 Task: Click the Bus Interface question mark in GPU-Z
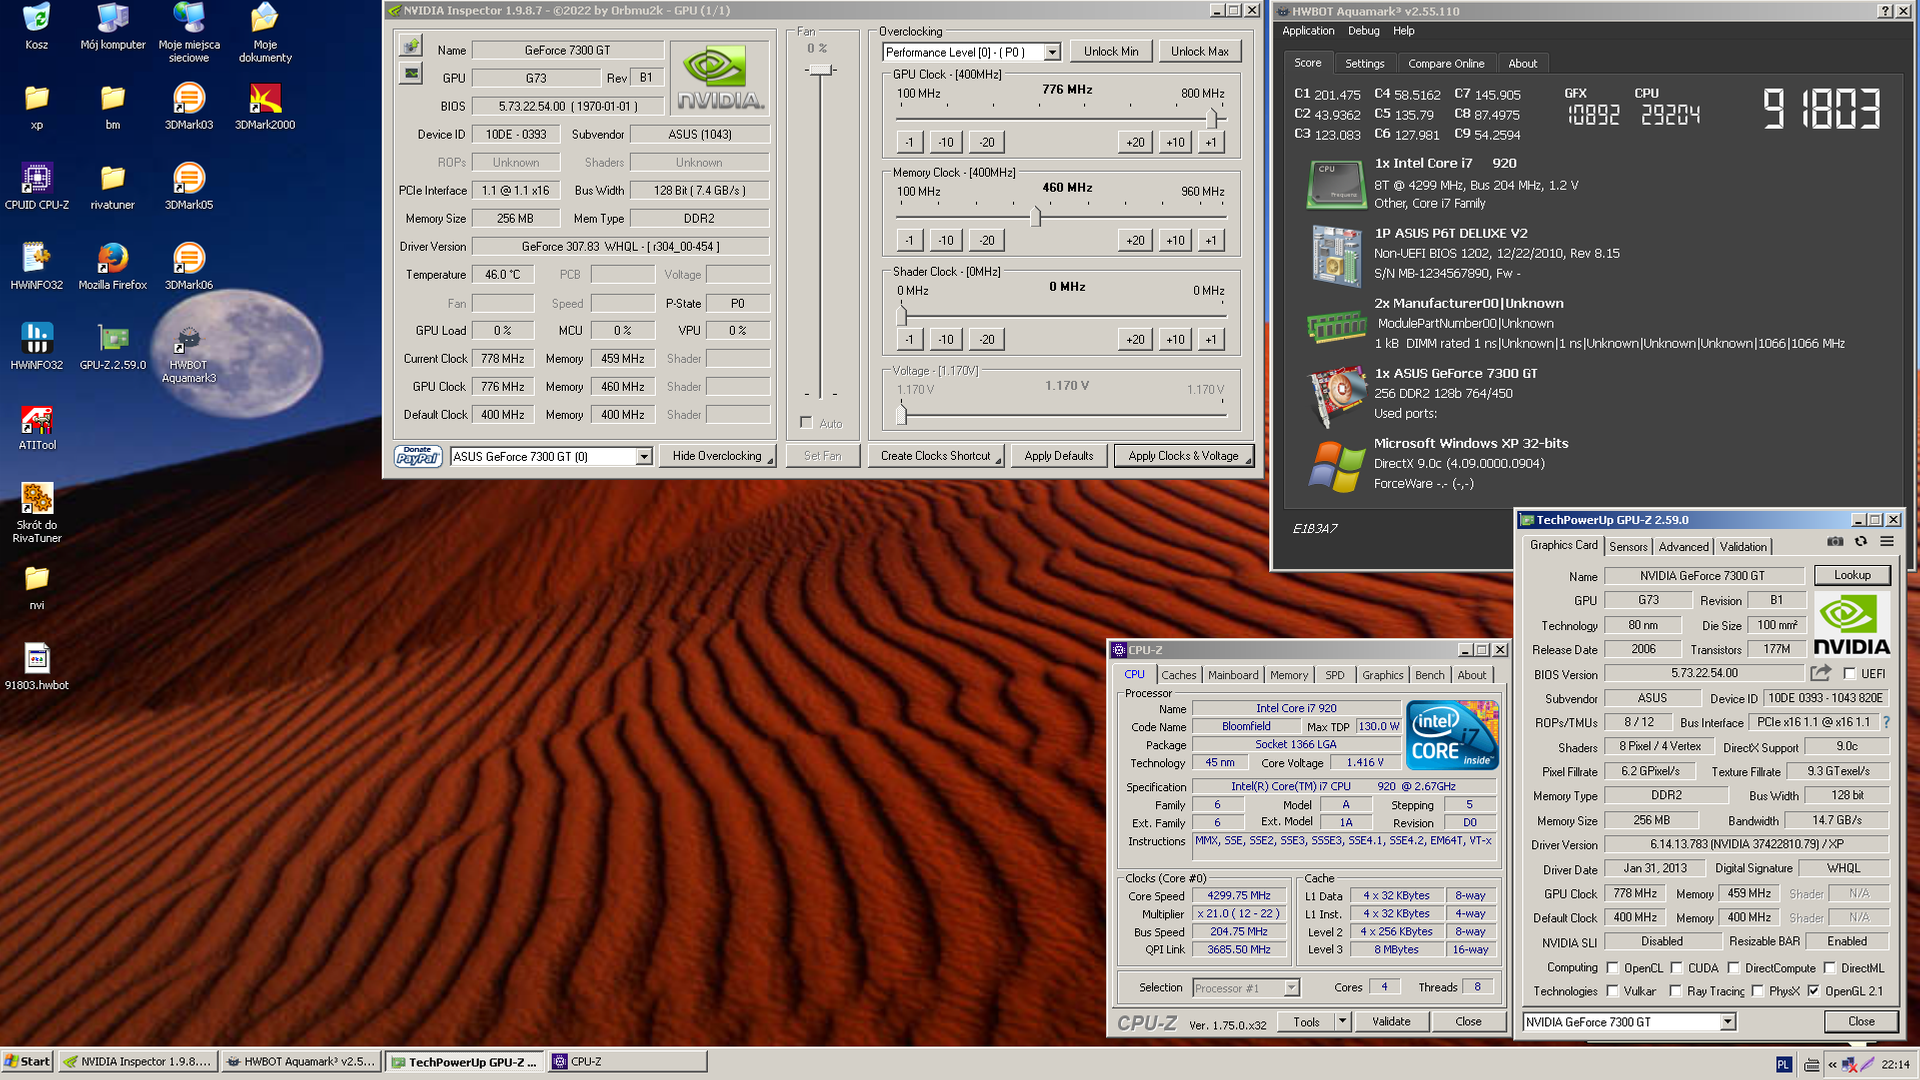click(x=1886, y=722)
